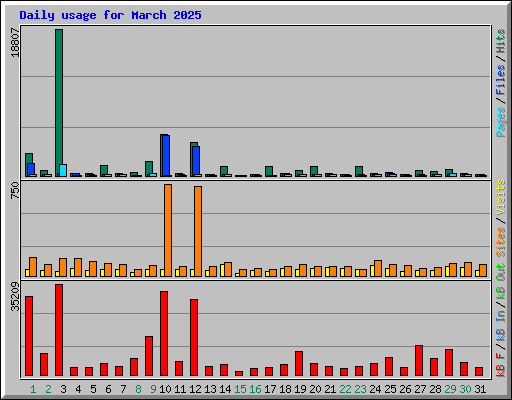Viewport: 512px width, 400px height.
Task: Click day label 18 on the x-axis
Action: (285, 389)
